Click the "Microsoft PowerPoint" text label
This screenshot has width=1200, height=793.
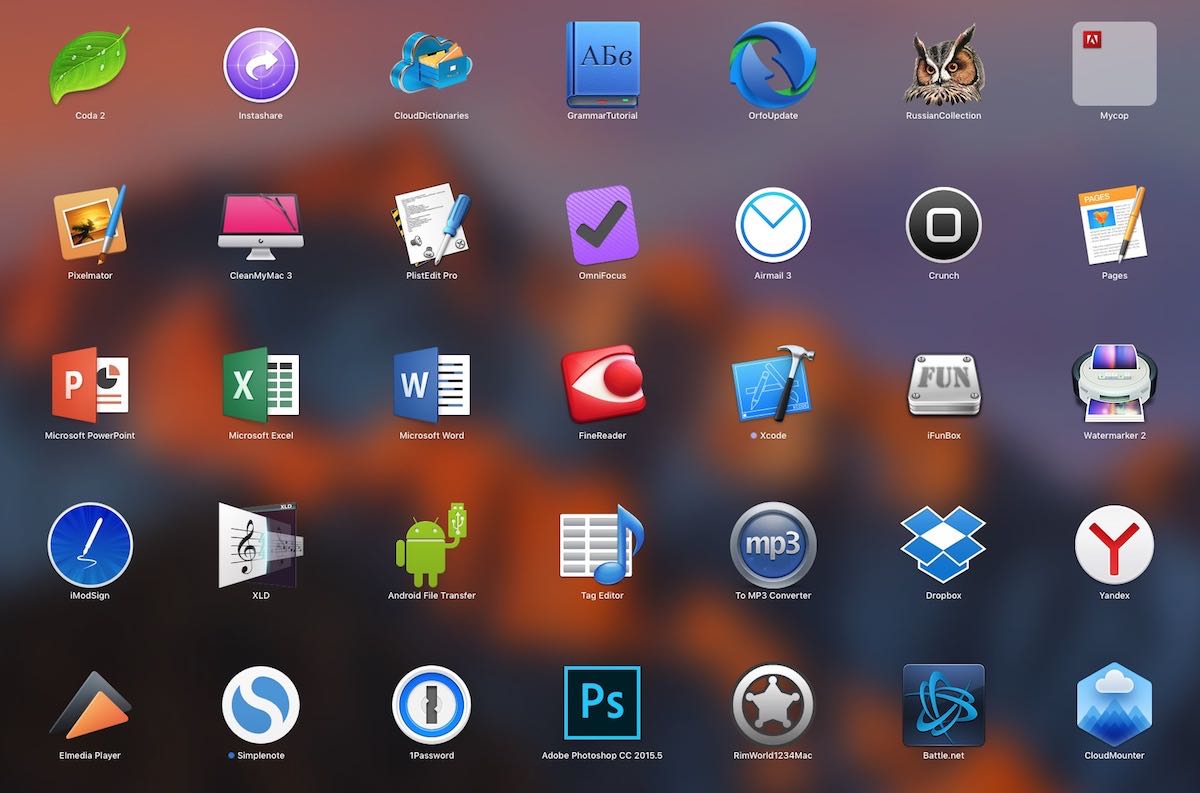pyautogui.click(x=90, y=436)
